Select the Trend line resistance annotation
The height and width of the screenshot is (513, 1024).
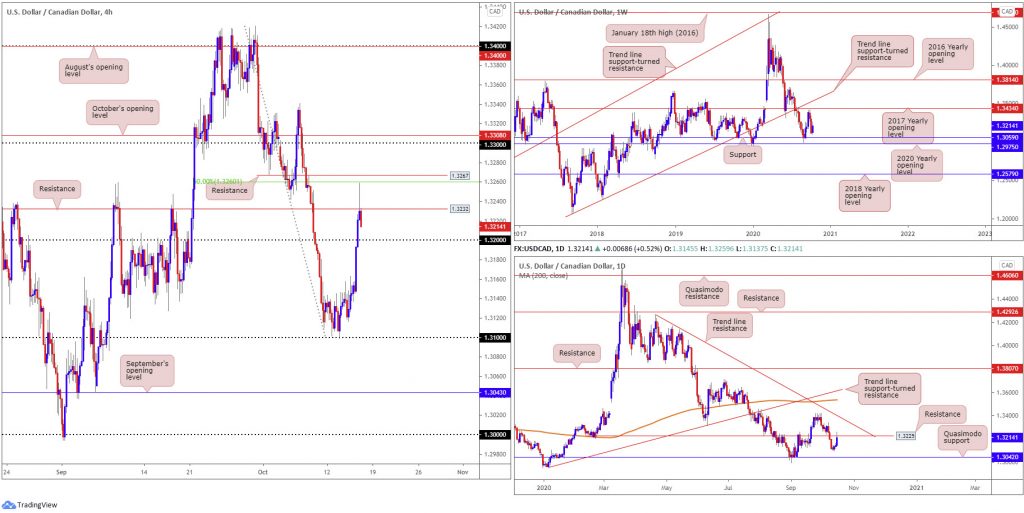click(728, 324)
